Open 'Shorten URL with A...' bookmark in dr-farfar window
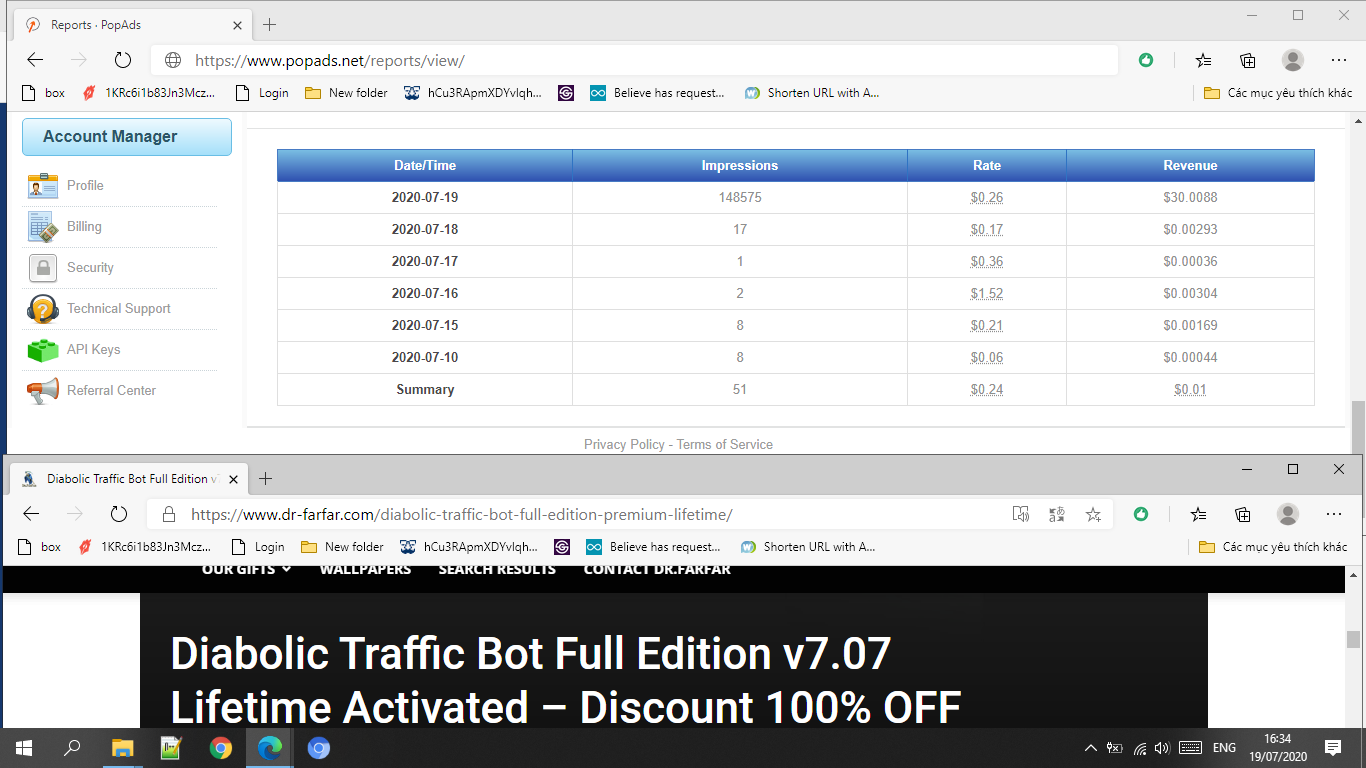1366x768 pixels. pos(808,547)
